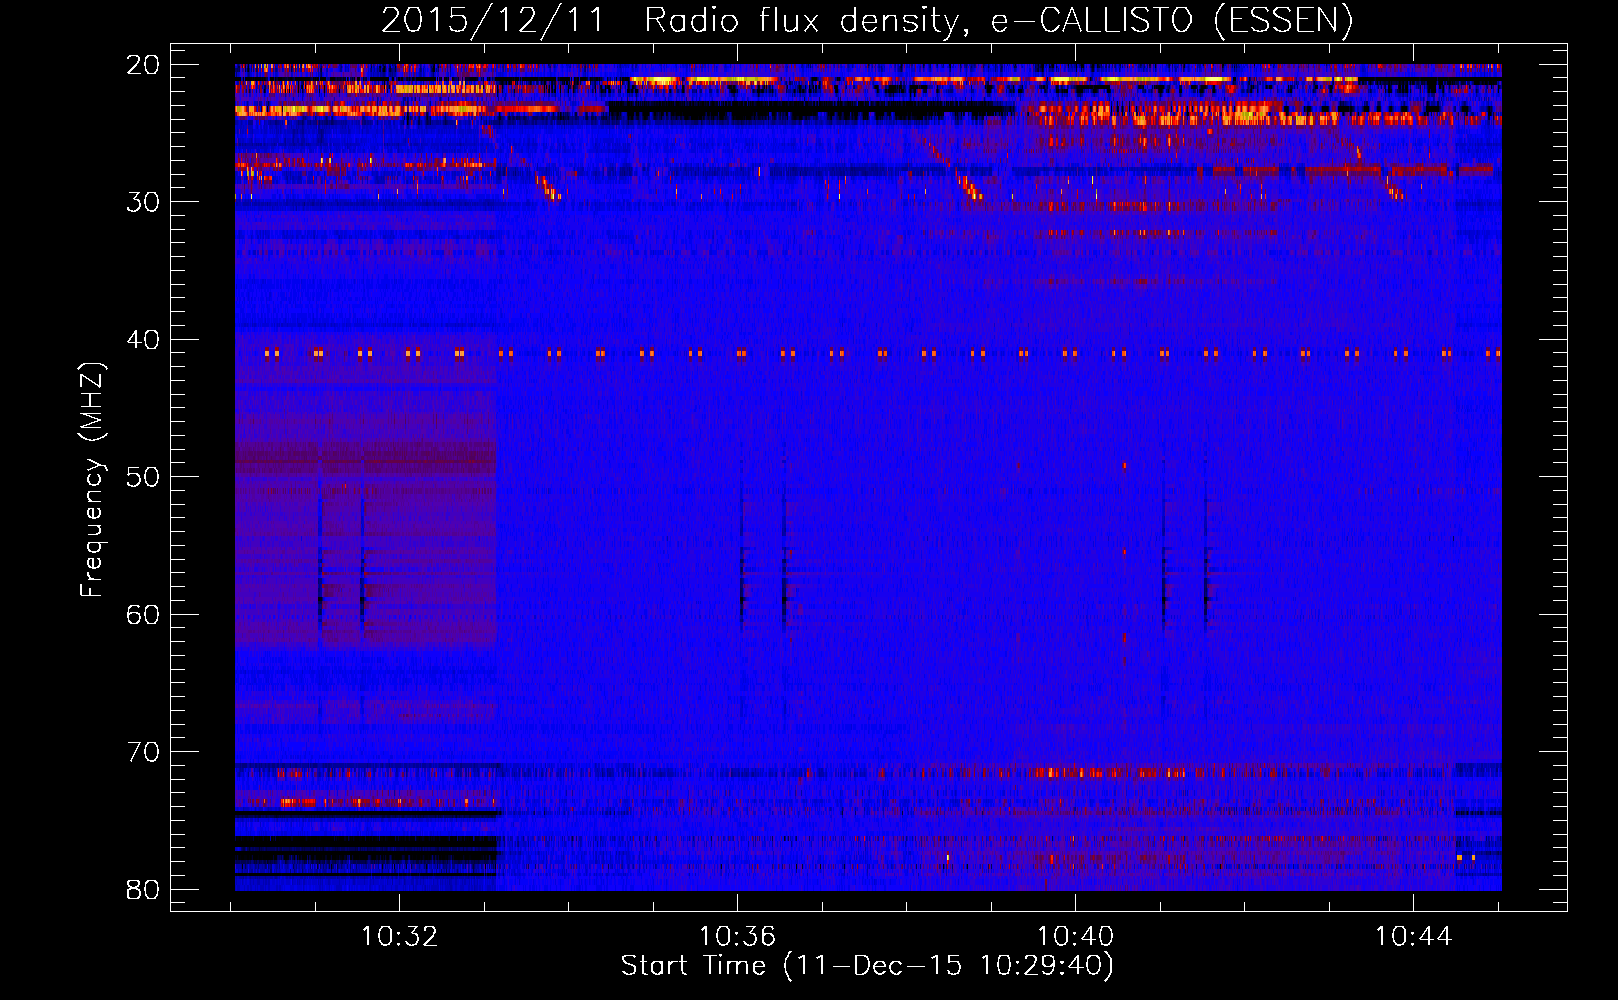Click the 30 frequency tick label
This screenshot has height=1000, width=1618.
(x=143, y=202)
